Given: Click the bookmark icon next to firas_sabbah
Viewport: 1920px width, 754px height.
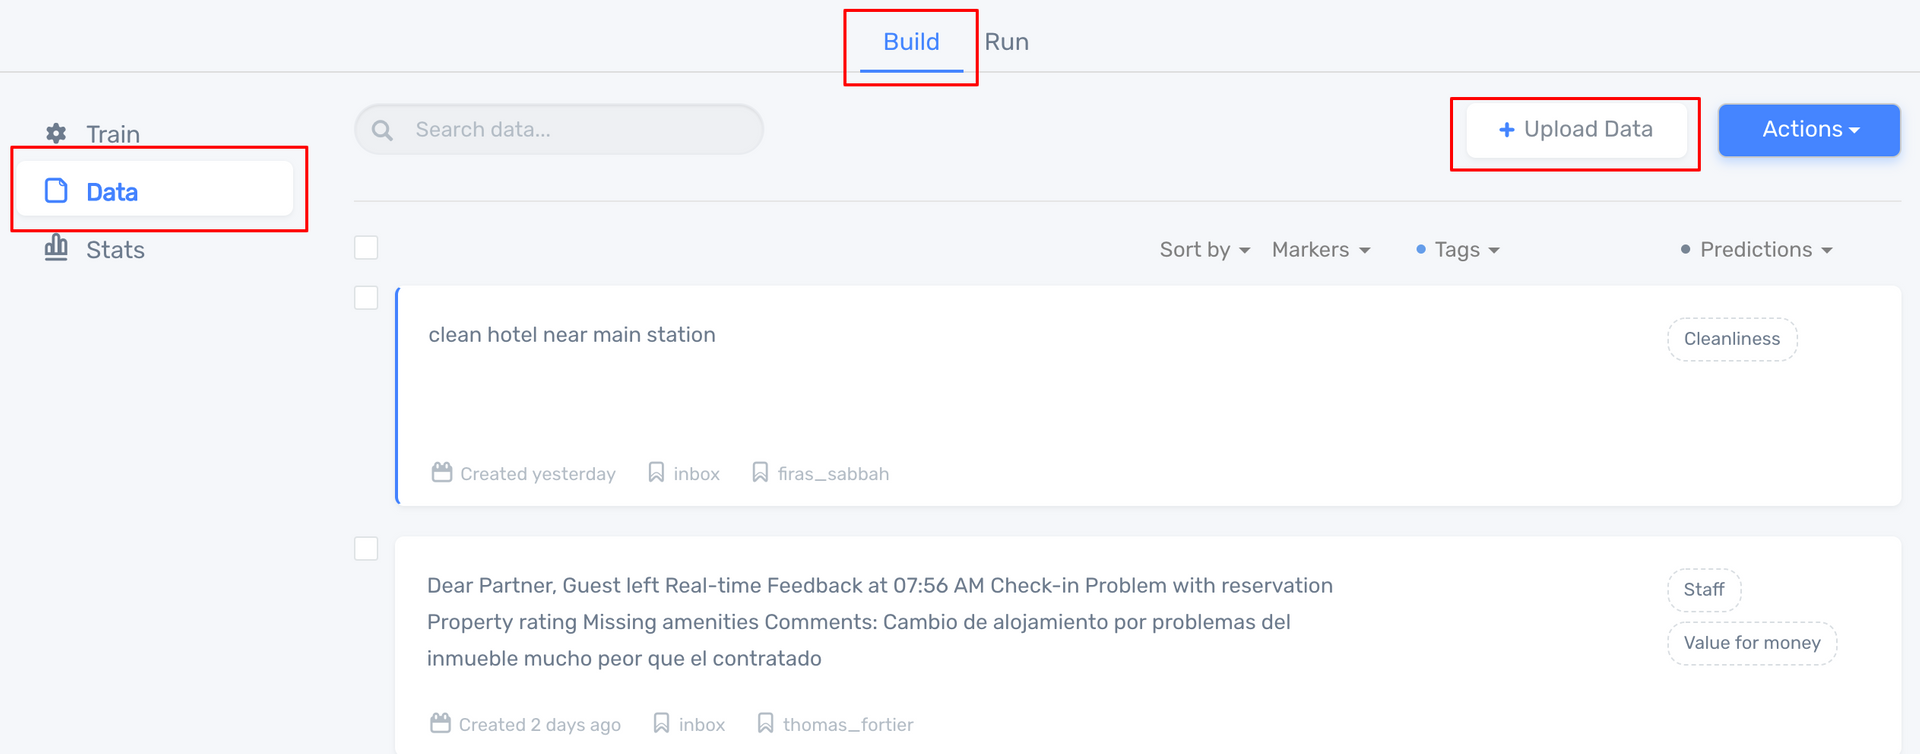Looking at the screenshot, I should [x=760, y=472].
